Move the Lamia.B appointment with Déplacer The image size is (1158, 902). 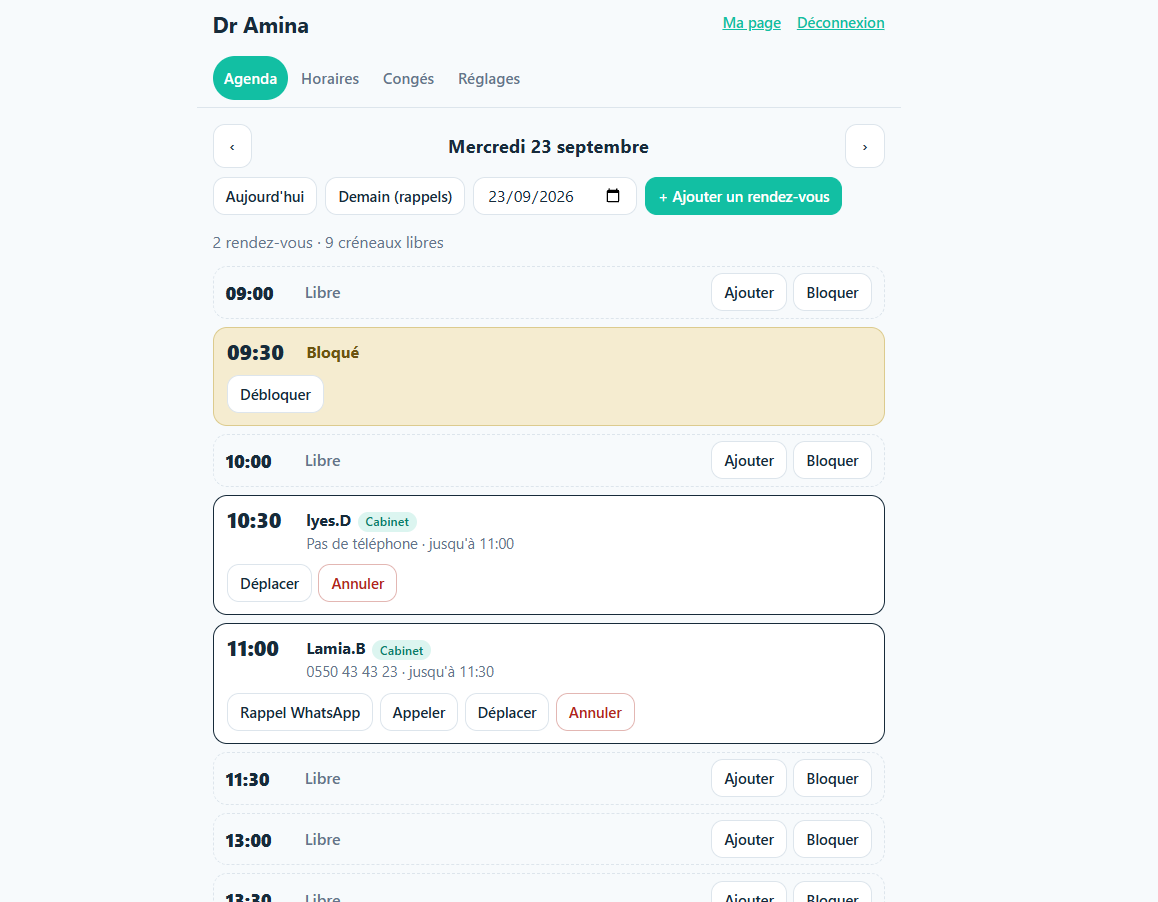click(507, 712)
